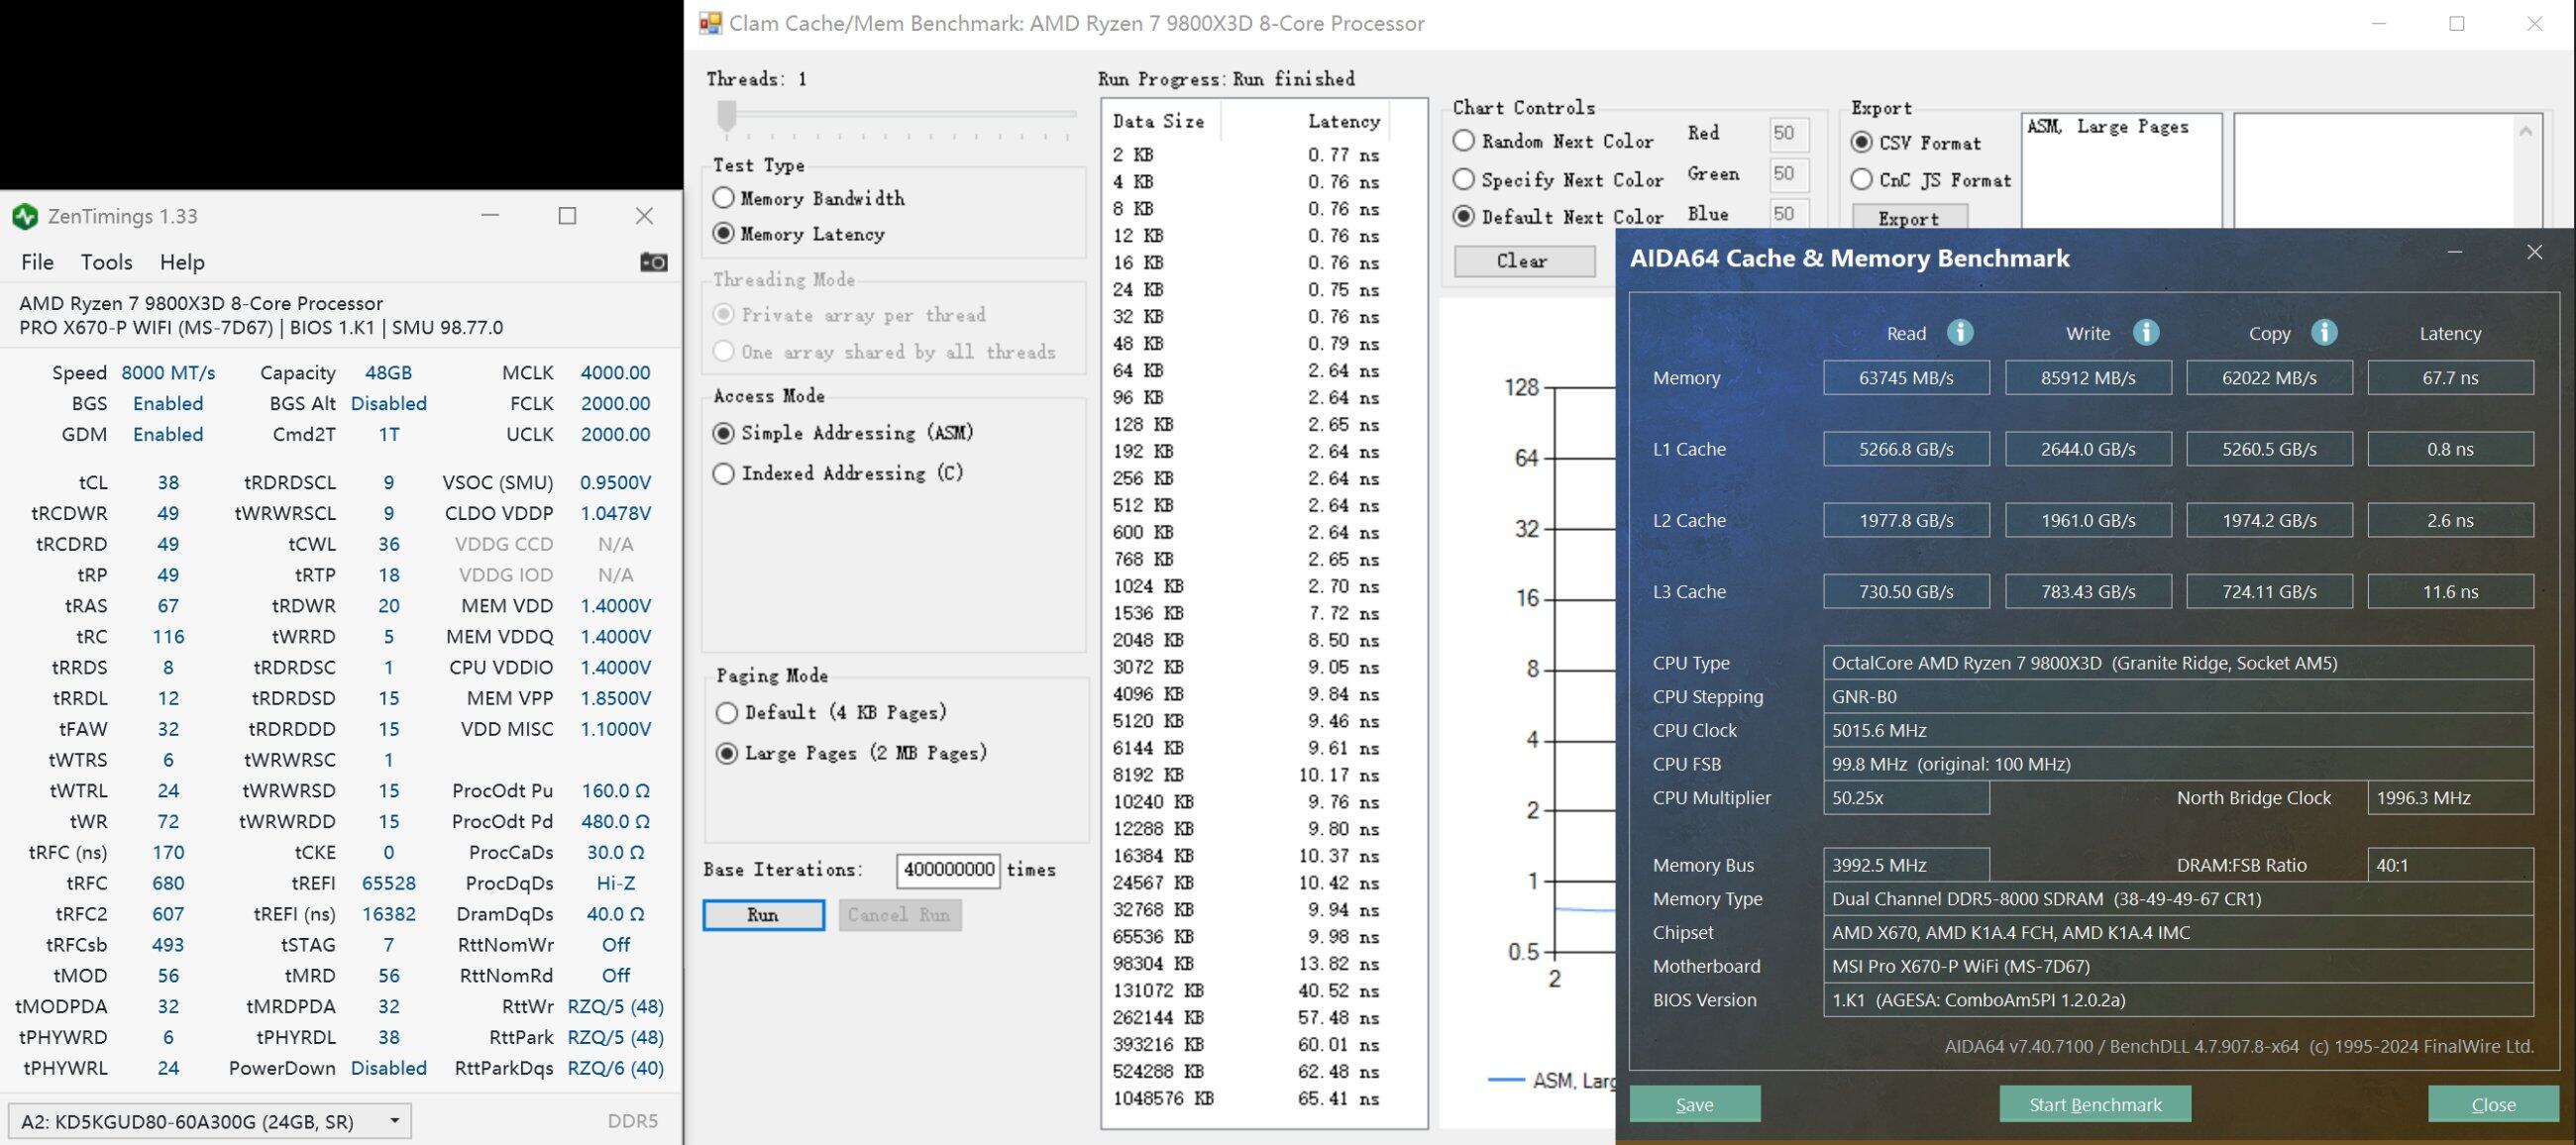Click Run button in Clam benchmark

[763, 915]
